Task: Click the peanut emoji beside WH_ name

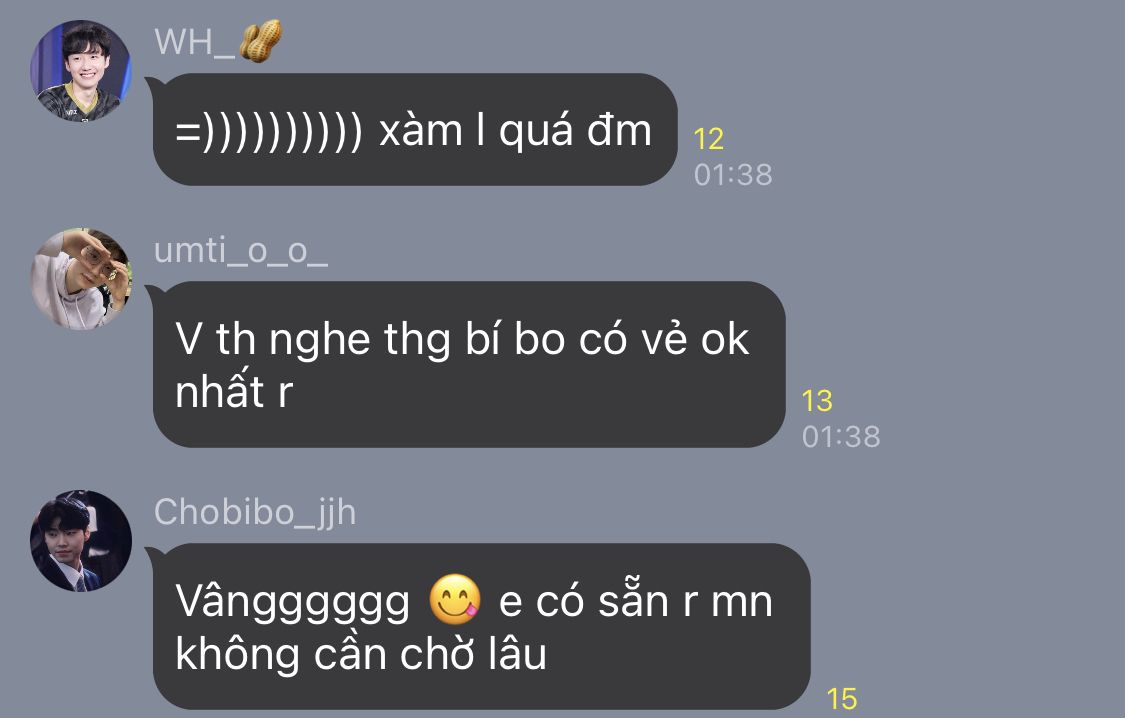Action: 260,41
